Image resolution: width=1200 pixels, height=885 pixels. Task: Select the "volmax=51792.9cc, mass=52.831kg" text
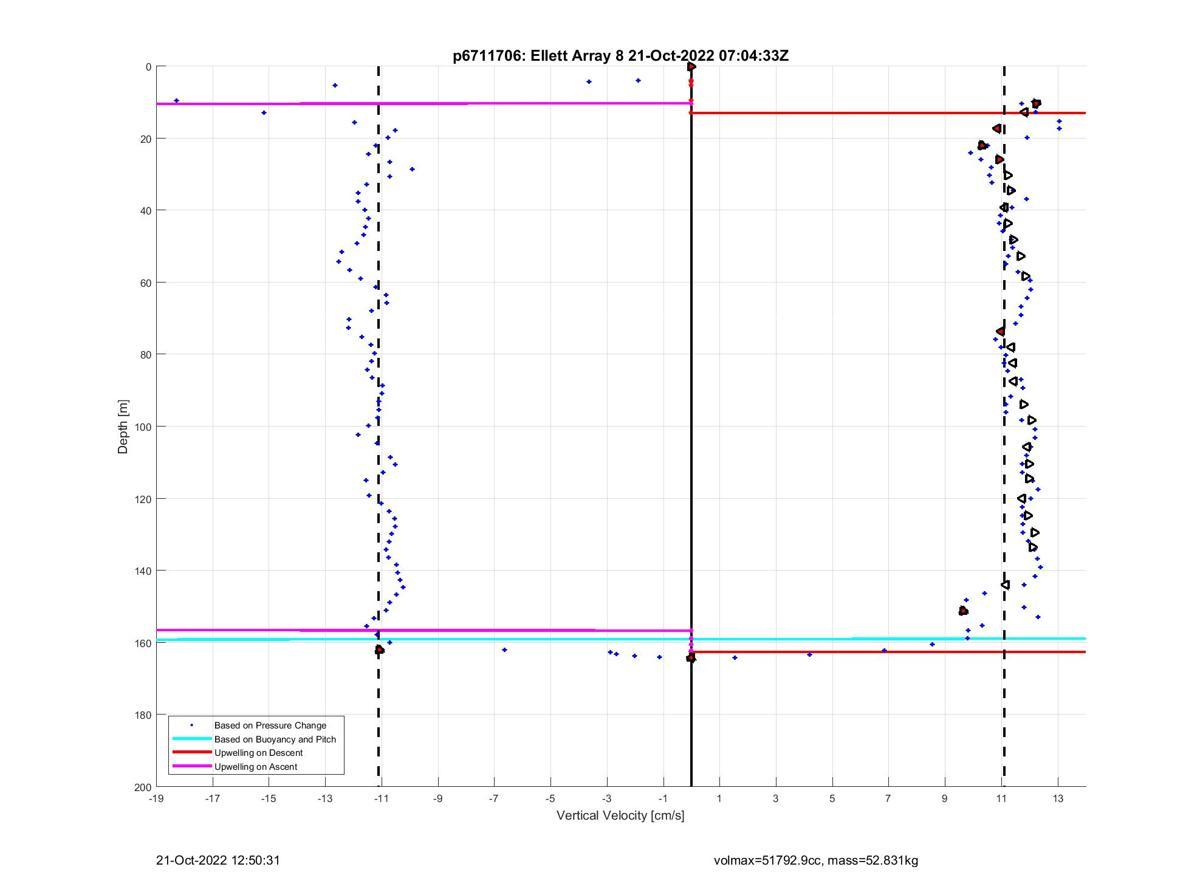coord(816,860)
